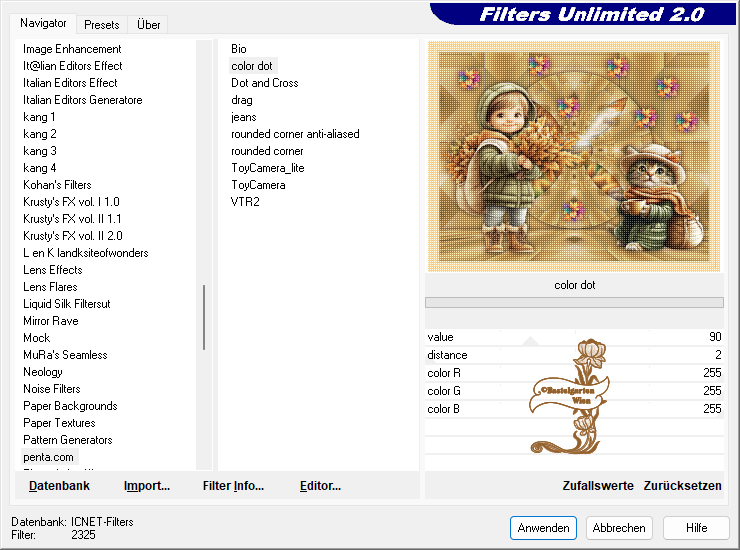The height and width of the screenshot is (550, 740).
Task: Select Pattern Generators category
Action: [67, 440]
